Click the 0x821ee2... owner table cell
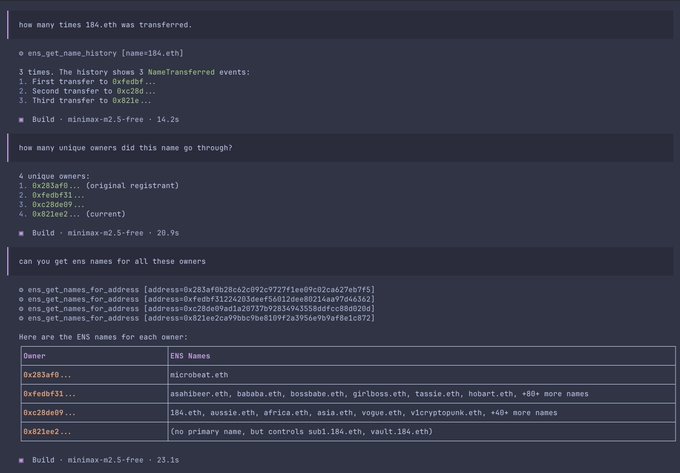The height and width of the screenshot is (473, 680). 47,431
